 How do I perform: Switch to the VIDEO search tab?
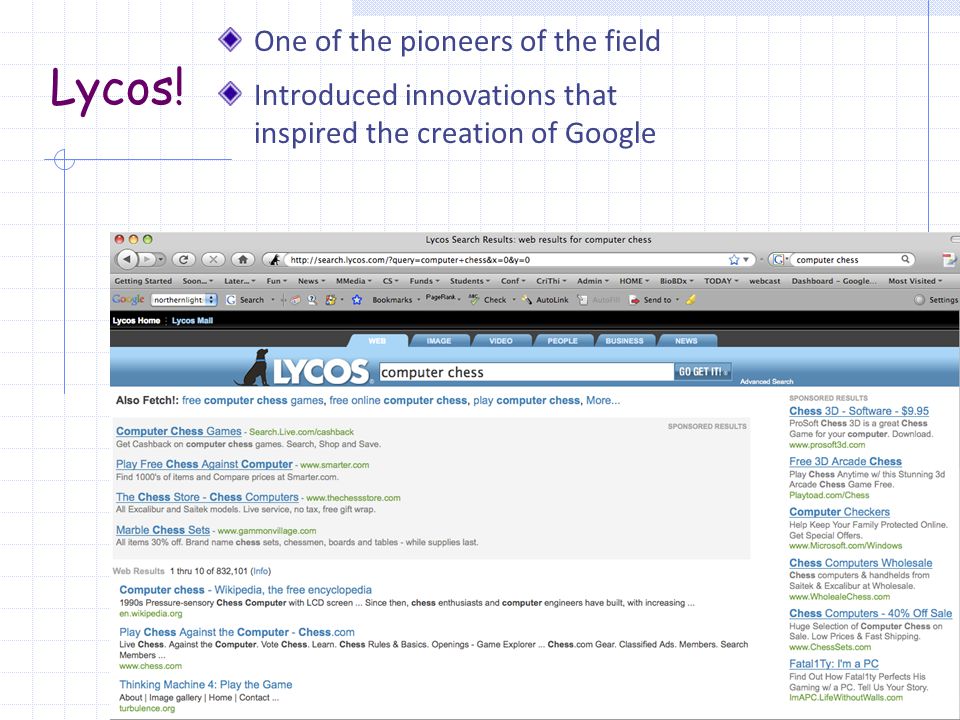501,341
